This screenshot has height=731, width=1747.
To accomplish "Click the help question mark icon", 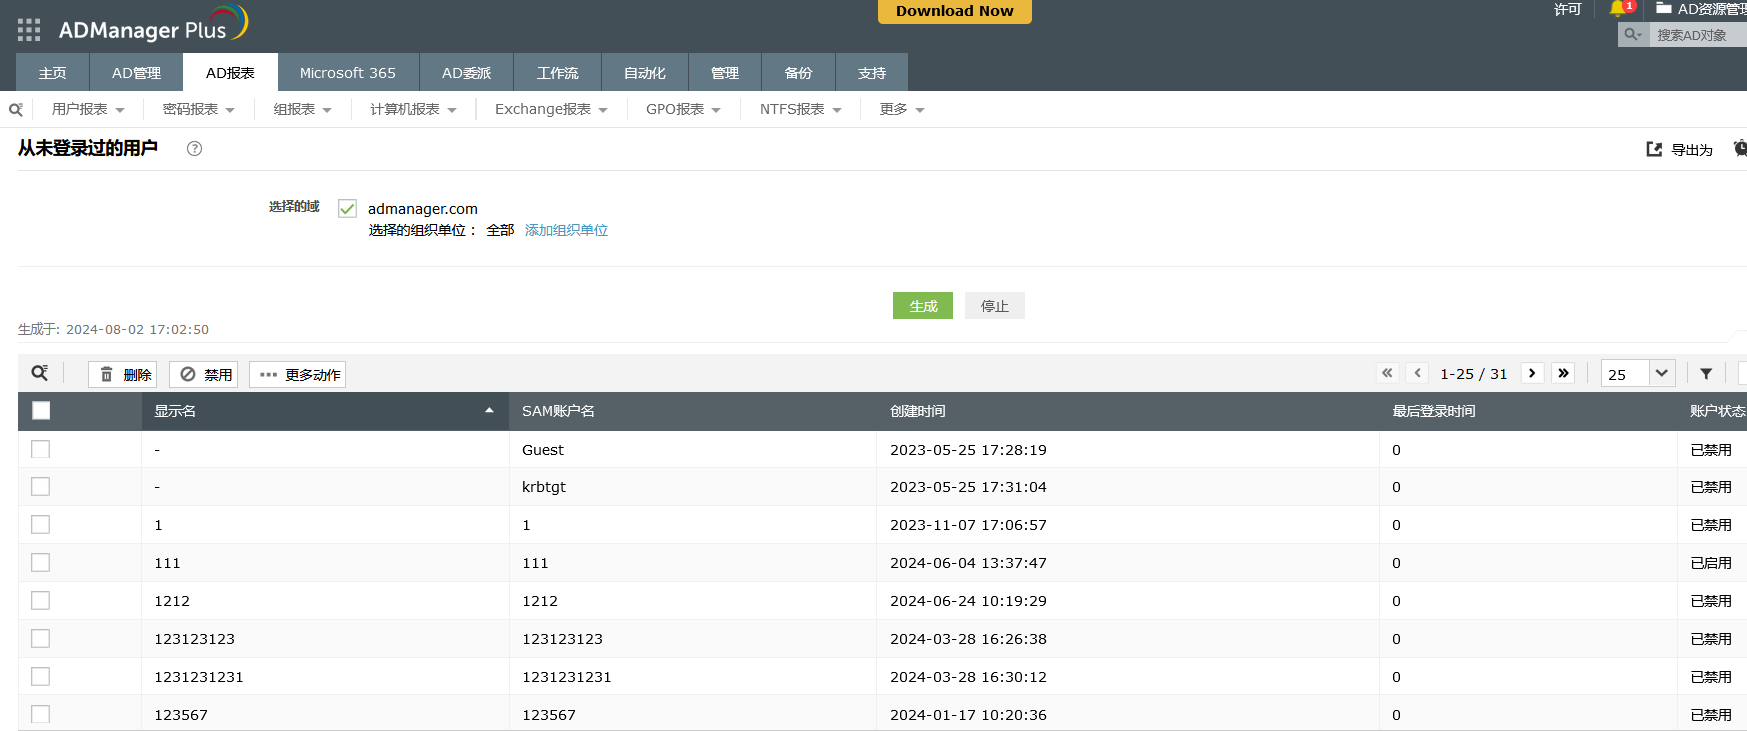I will click(194, 149).
